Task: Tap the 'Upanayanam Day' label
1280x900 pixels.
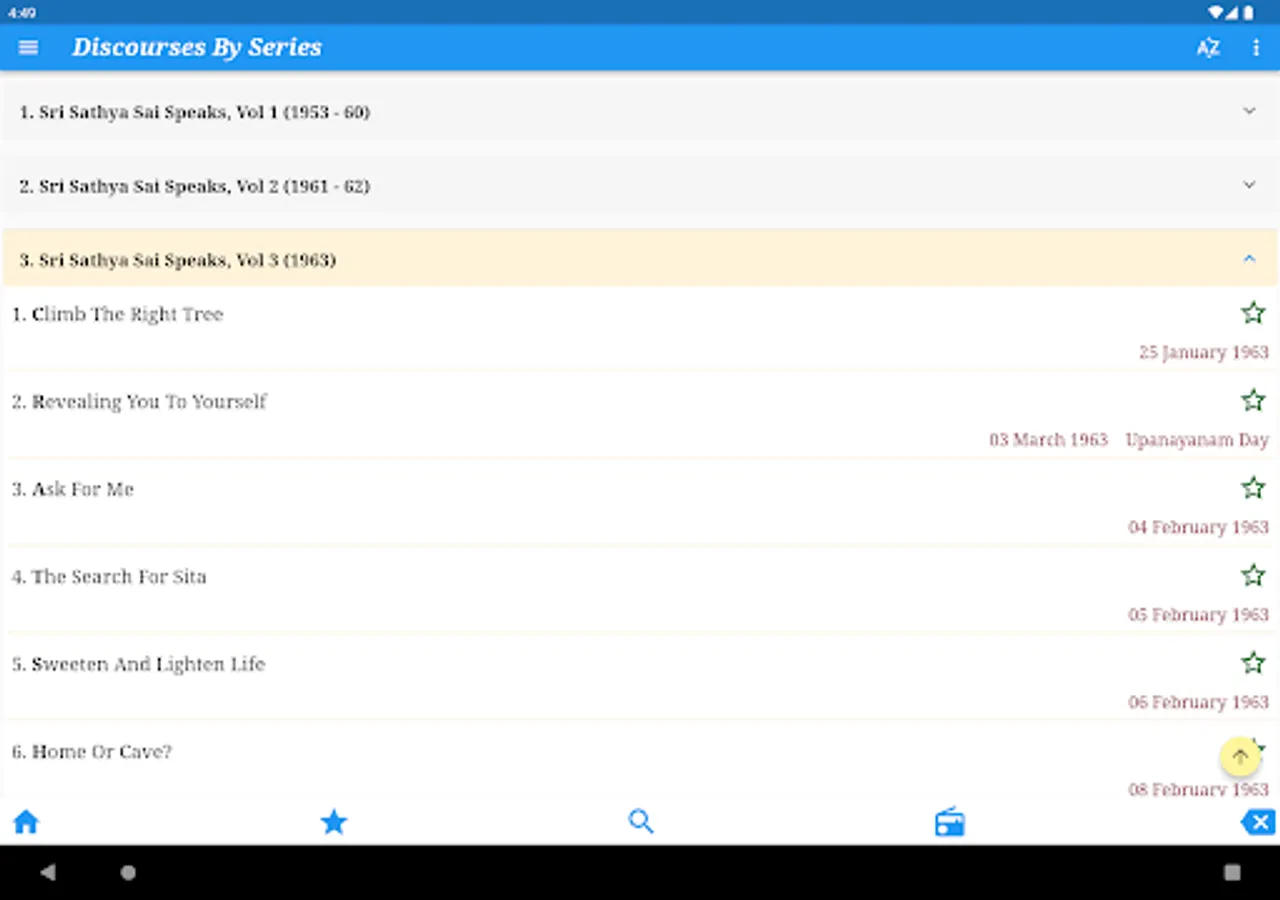Action: pos(1197,440)
